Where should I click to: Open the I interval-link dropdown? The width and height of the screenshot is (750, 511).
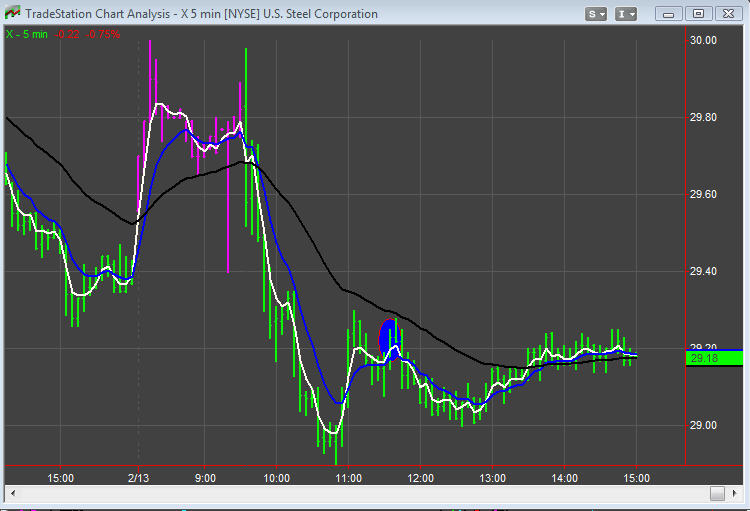[626, 14]
